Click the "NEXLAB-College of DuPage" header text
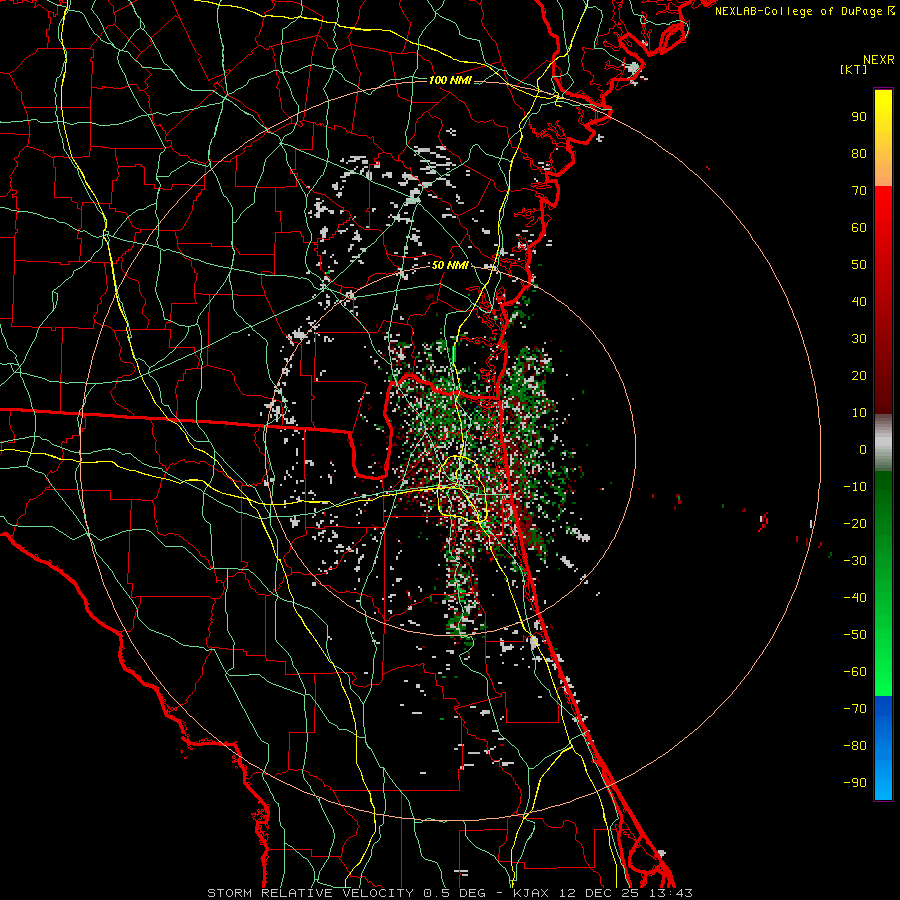900x900 pixels. 798,11
